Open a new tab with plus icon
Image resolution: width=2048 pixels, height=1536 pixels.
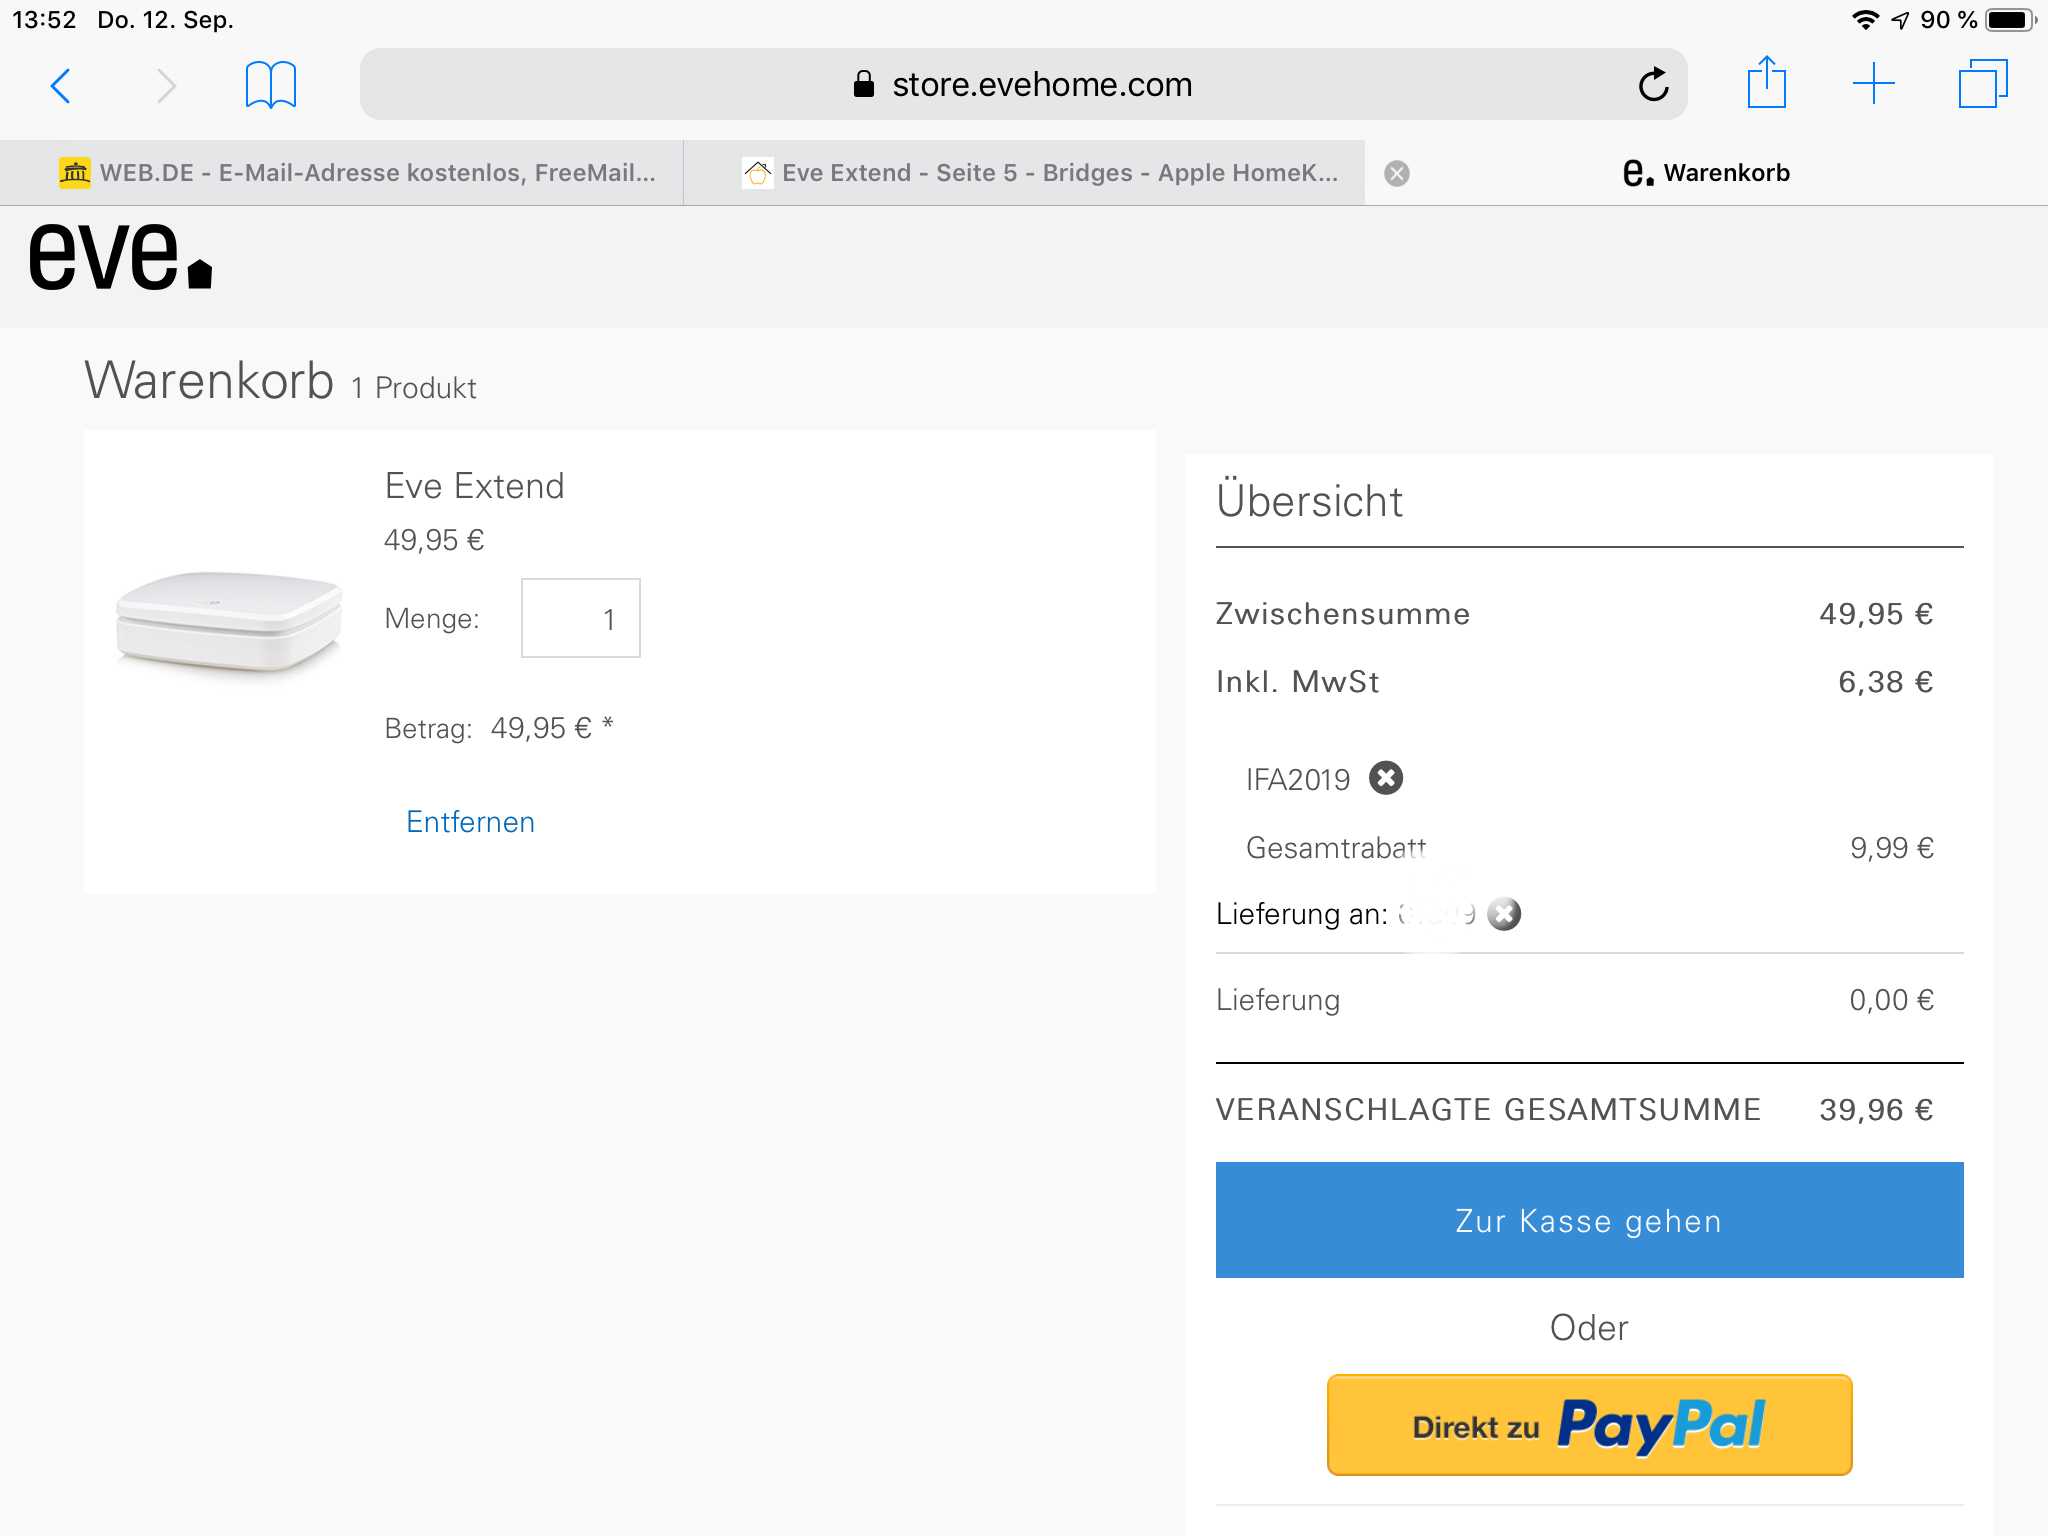tap(1873, 84)
